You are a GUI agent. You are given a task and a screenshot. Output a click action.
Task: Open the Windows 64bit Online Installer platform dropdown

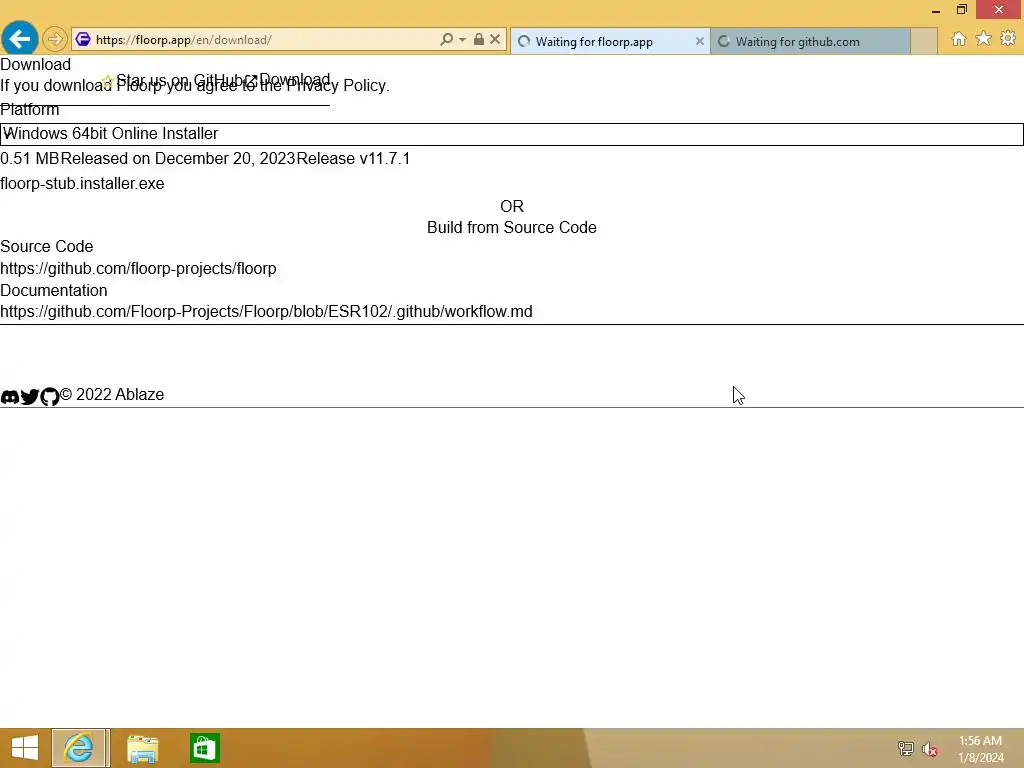tap(512, 134)
